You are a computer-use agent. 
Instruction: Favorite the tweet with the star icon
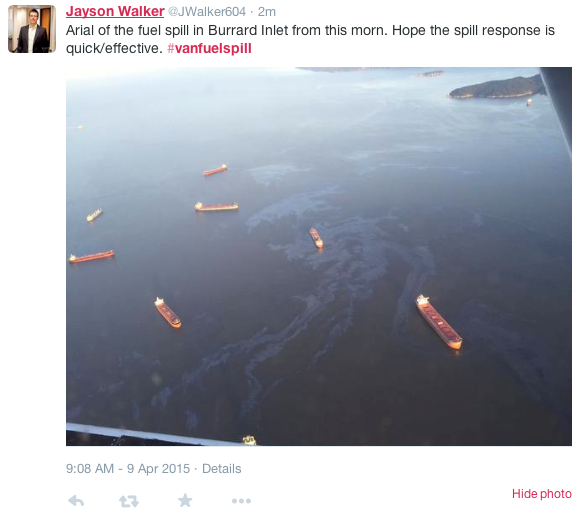185,500
